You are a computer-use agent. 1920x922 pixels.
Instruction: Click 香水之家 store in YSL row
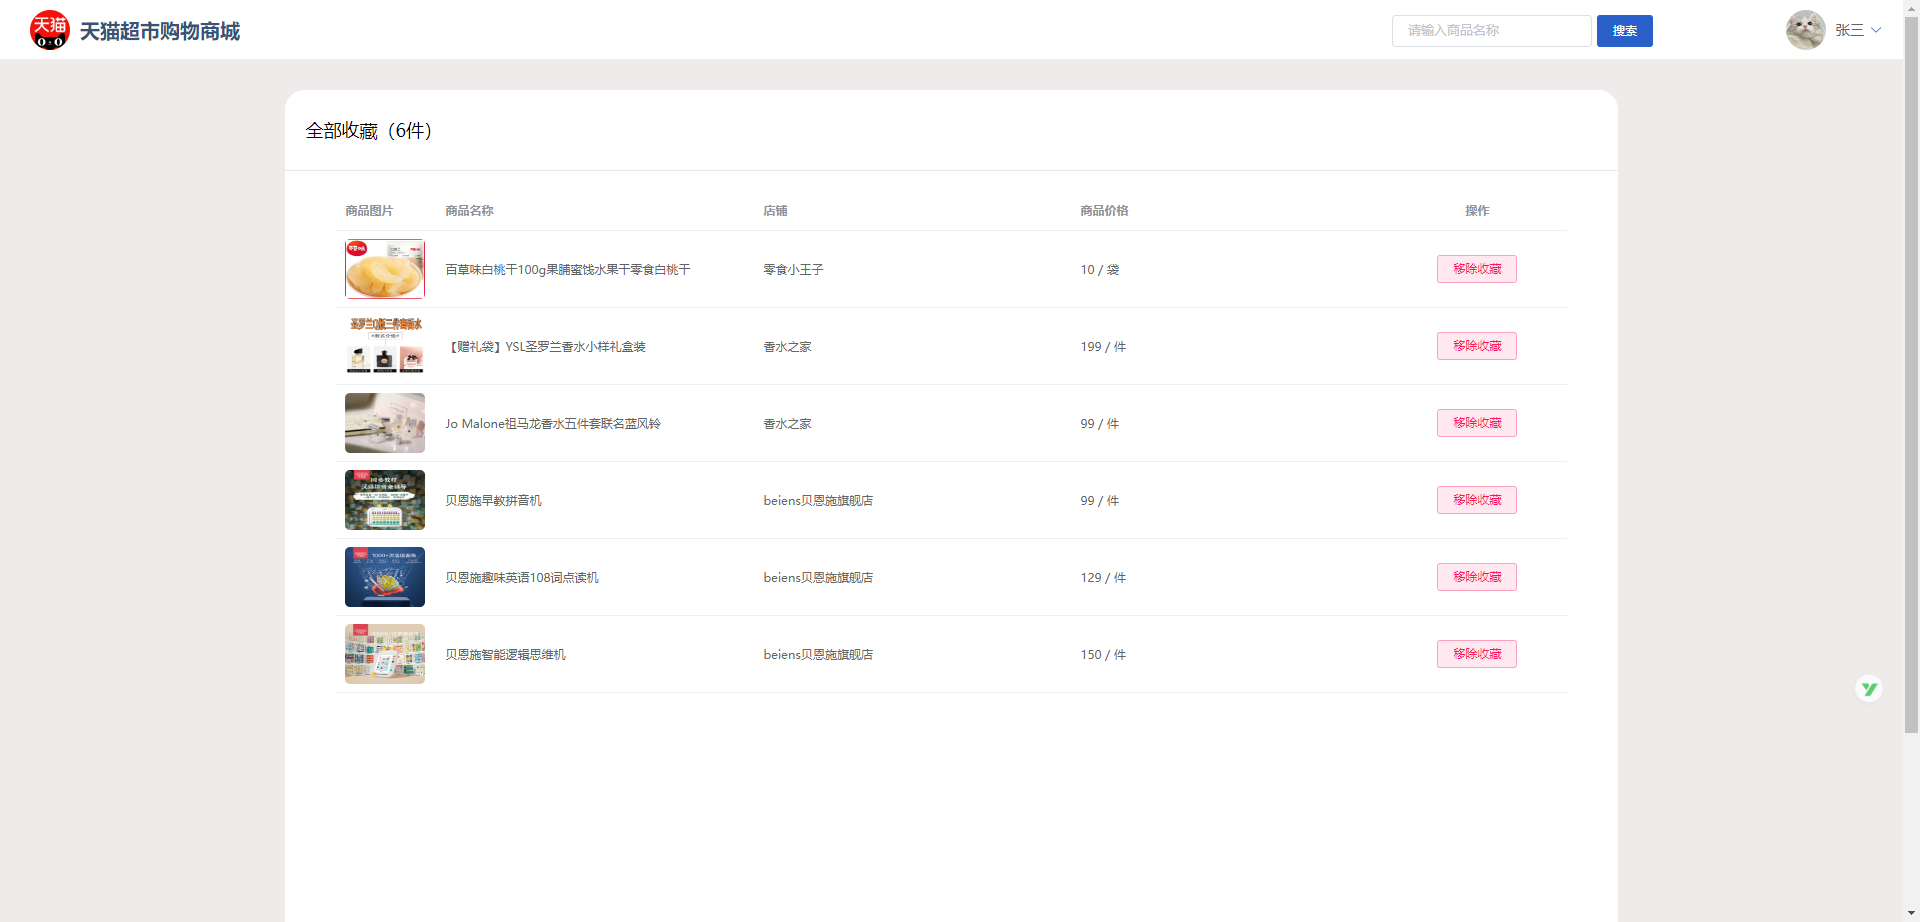click(787, 347)
